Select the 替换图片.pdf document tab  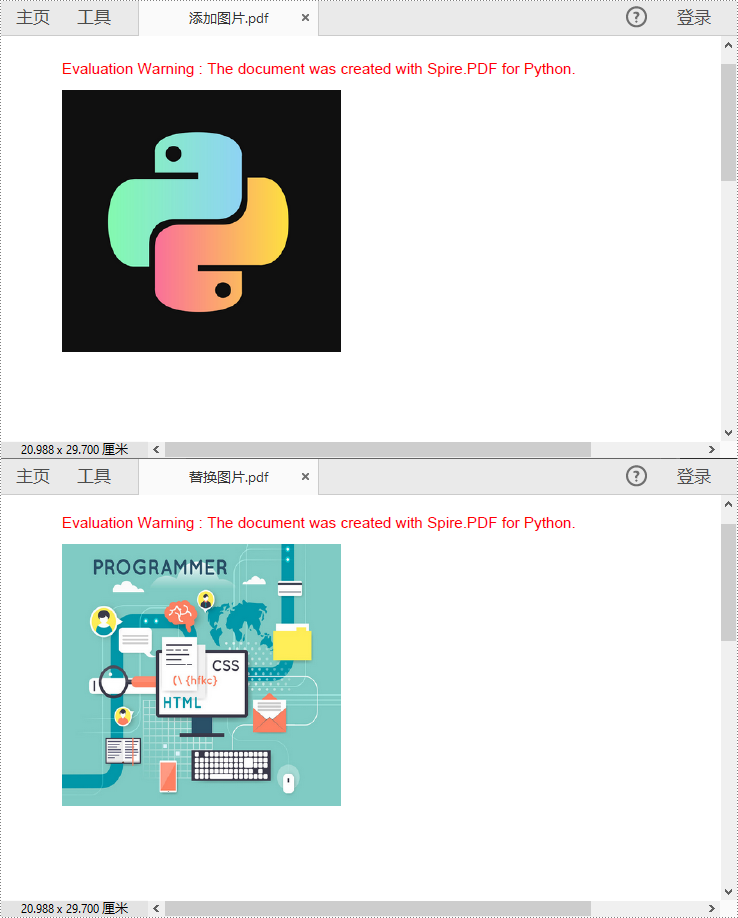[x=228, y=477]
